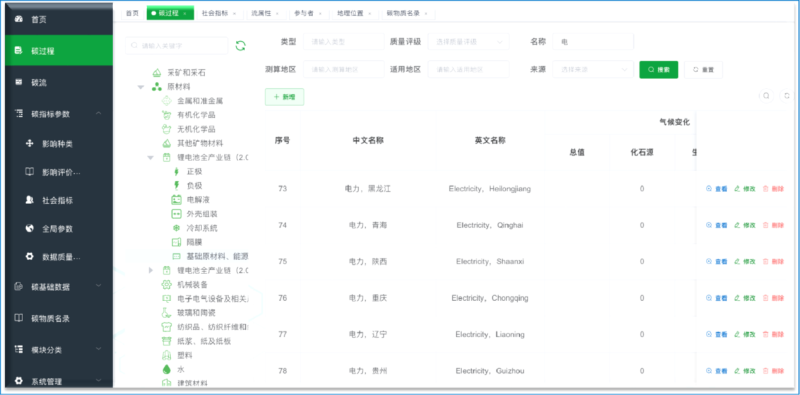Screen dimensions: 800x395
Task: Switch to the 首页 tab
Action: [132, 14]
